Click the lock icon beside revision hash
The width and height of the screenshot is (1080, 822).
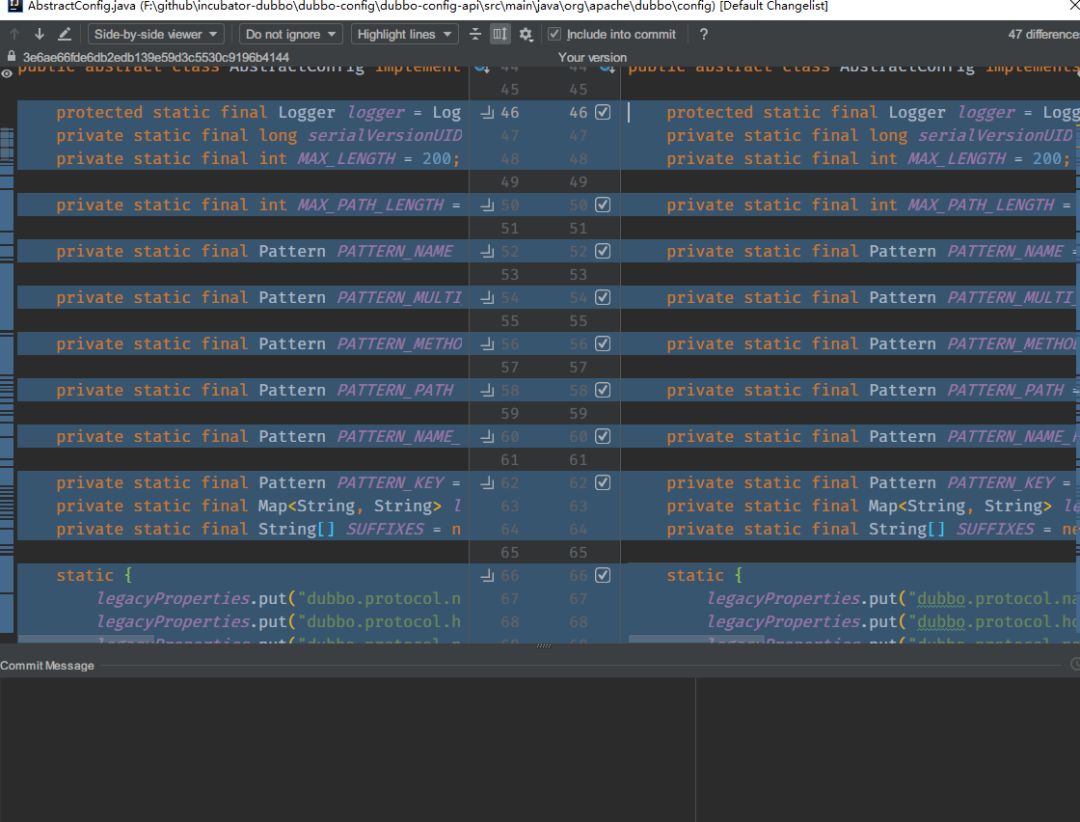11,56
